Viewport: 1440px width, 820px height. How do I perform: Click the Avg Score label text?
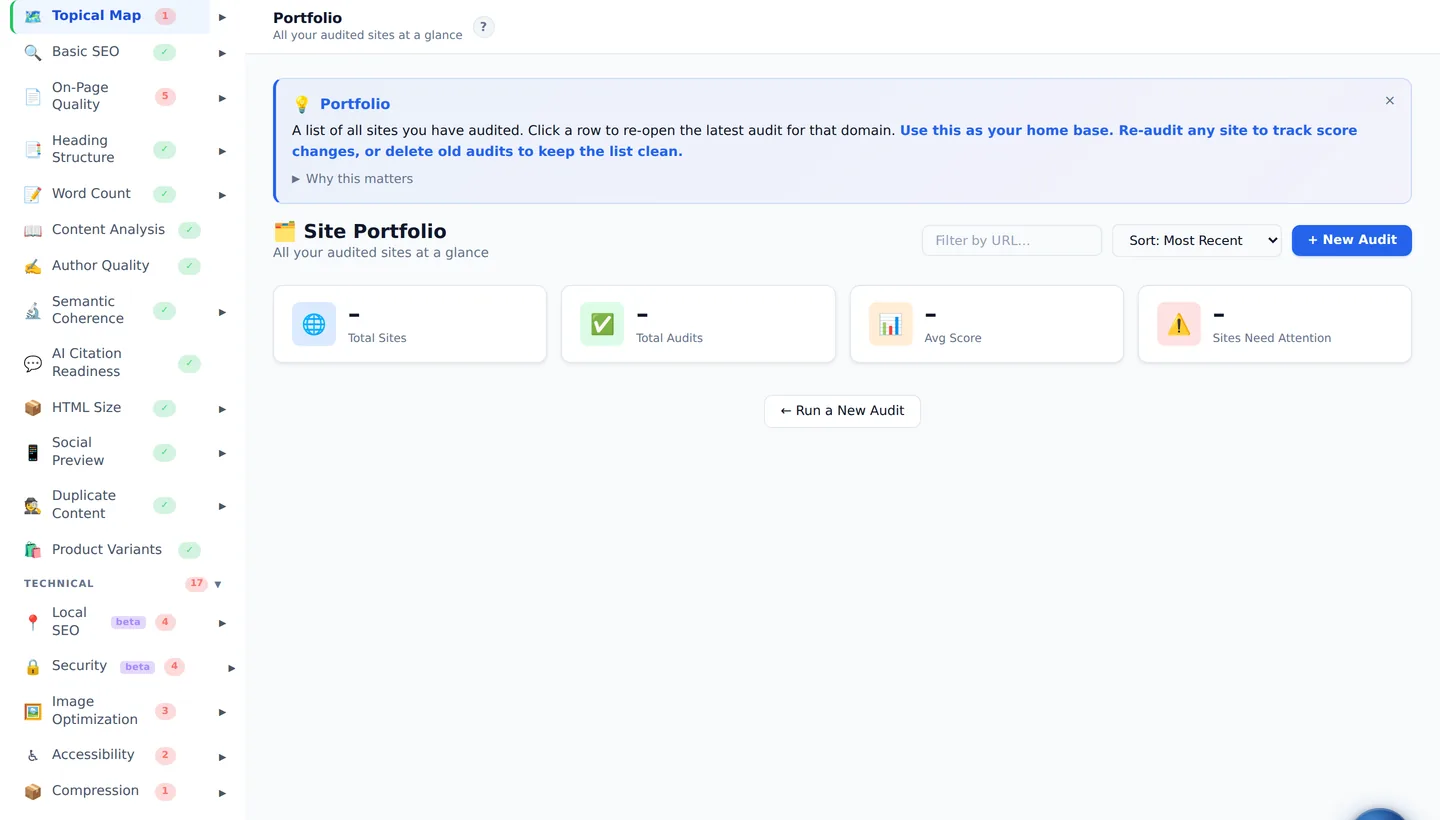coord(952,338)
